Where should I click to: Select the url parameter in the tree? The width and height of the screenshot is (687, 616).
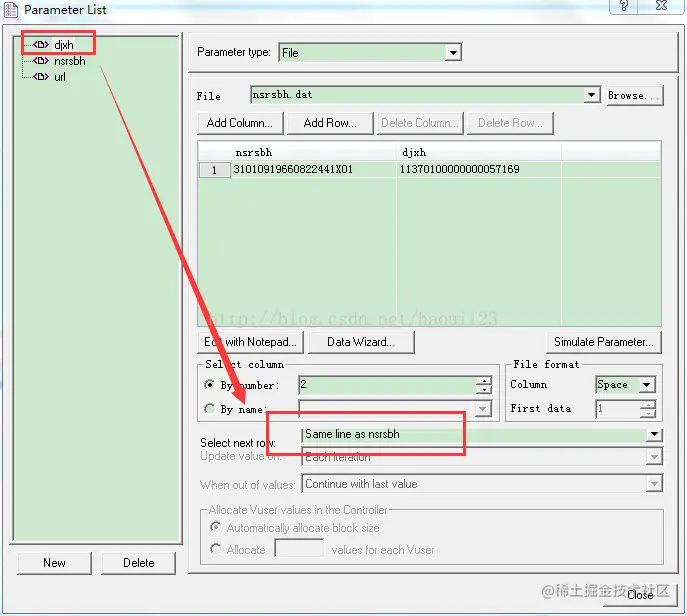(60, 77)
